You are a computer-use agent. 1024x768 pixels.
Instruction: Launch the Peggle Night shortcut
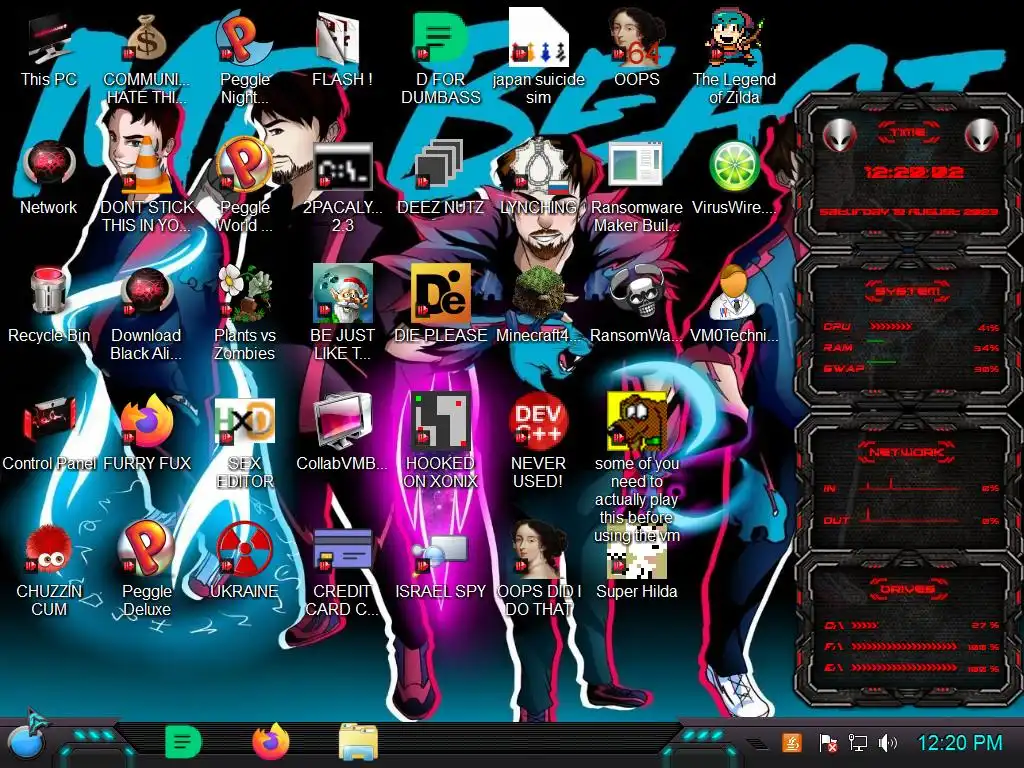(244, 40)
